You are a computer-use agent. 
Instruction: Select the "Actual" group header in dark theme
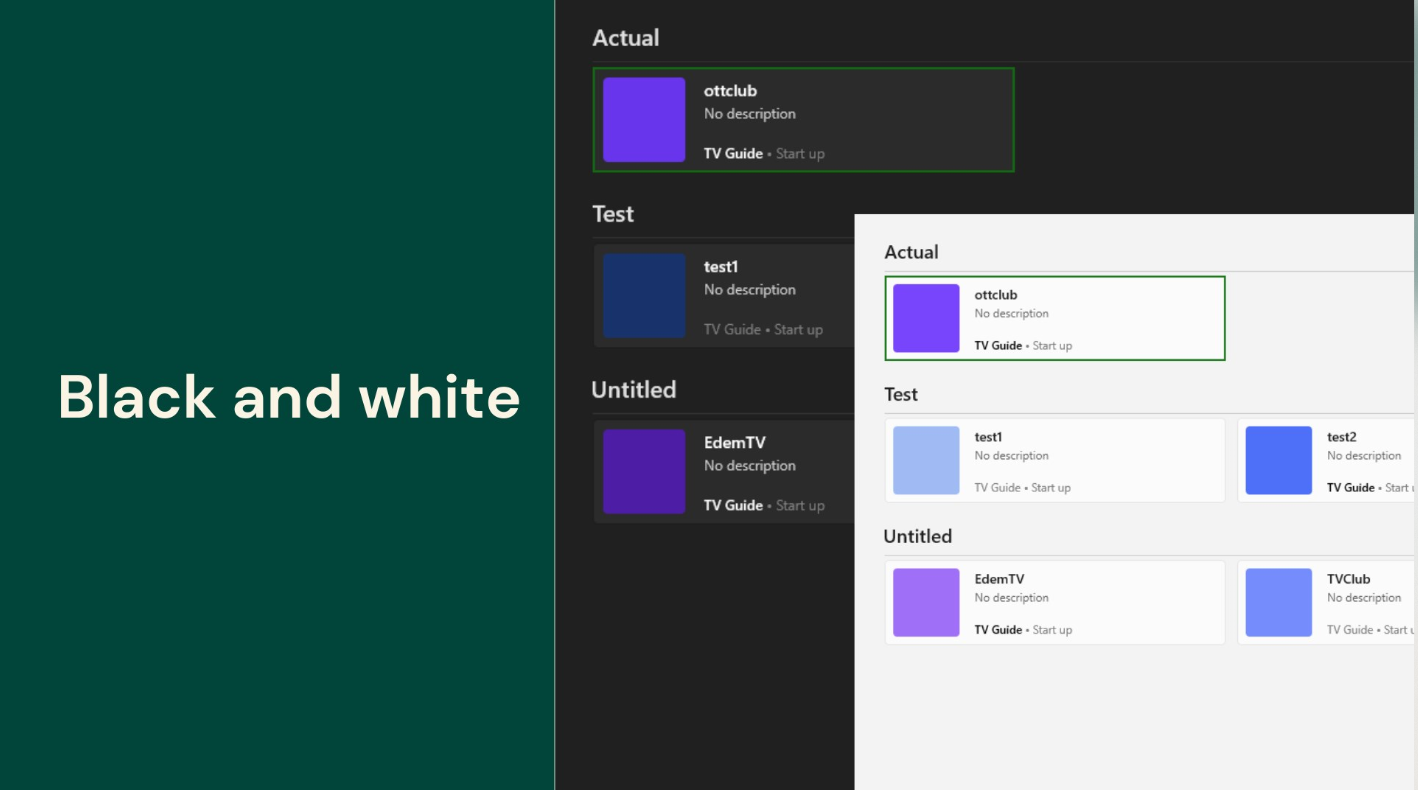click(x=626, y=38)
